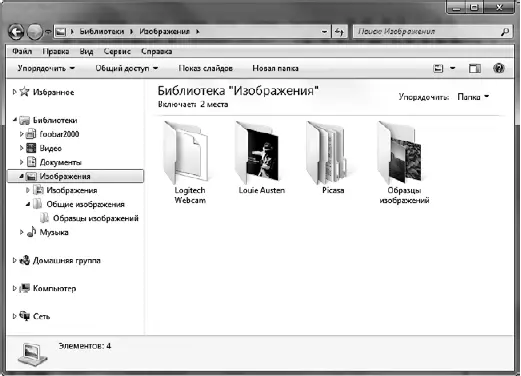The width and height of the screenshot is (521, 376).
Task: Expand the Избранное tree node
Action: [14, 91]
